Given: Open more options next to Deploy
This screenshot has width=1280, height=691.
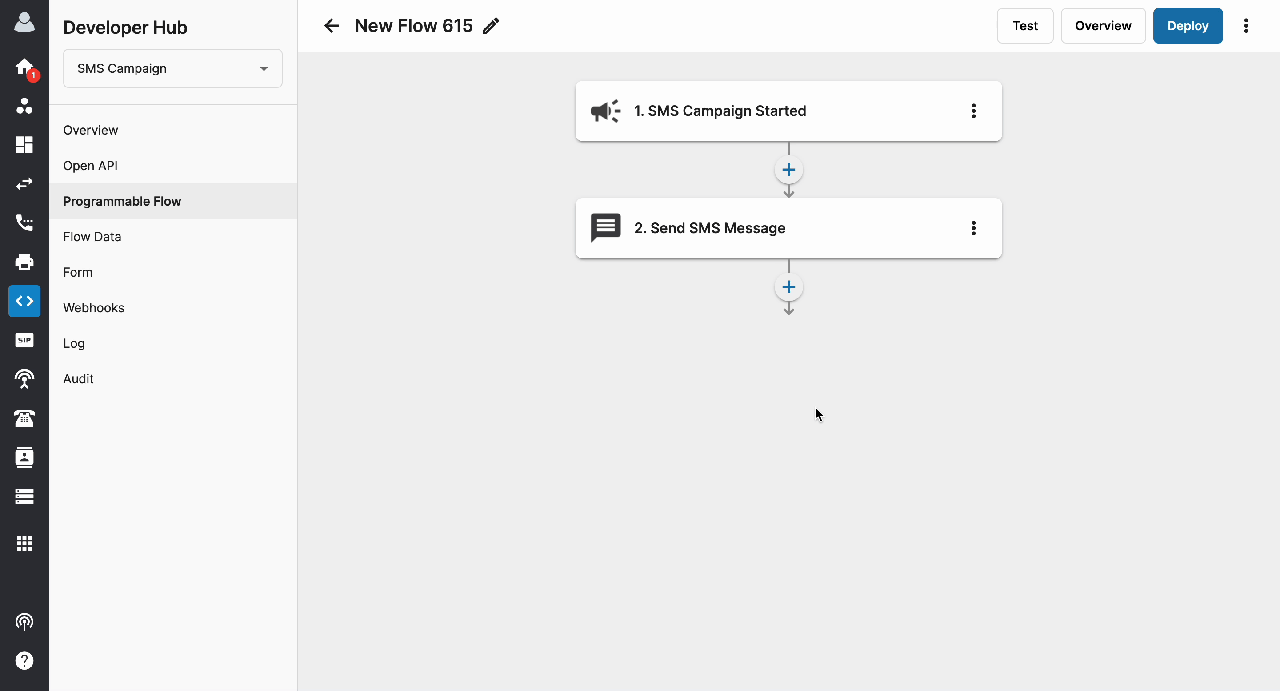Looking at the screenshot, I should pos(1246,26).
